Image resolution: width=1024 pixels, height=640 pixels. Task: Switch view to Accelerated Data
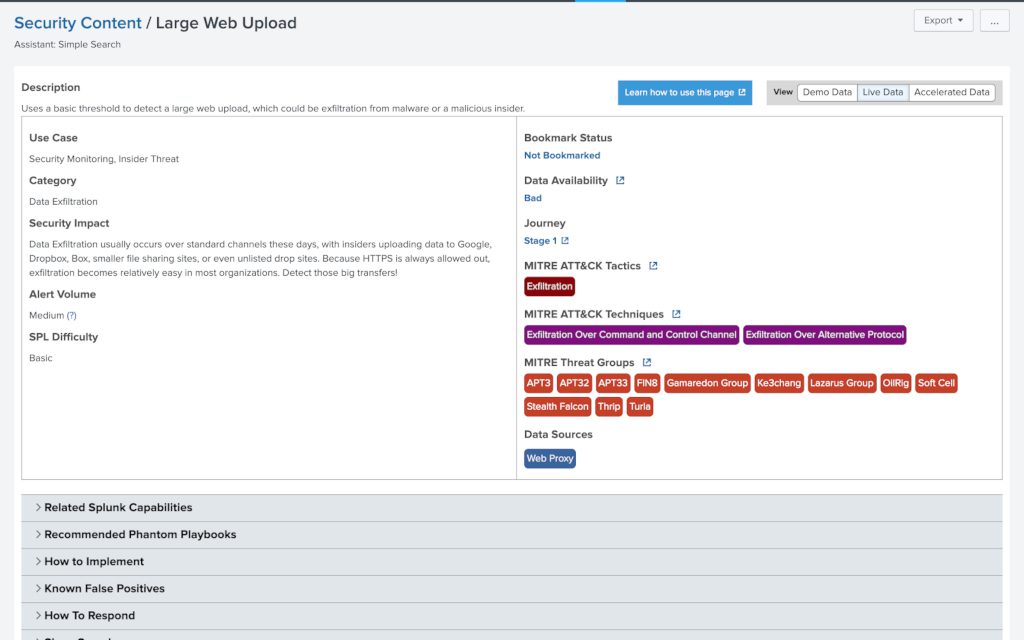click(x=952, y=92)
